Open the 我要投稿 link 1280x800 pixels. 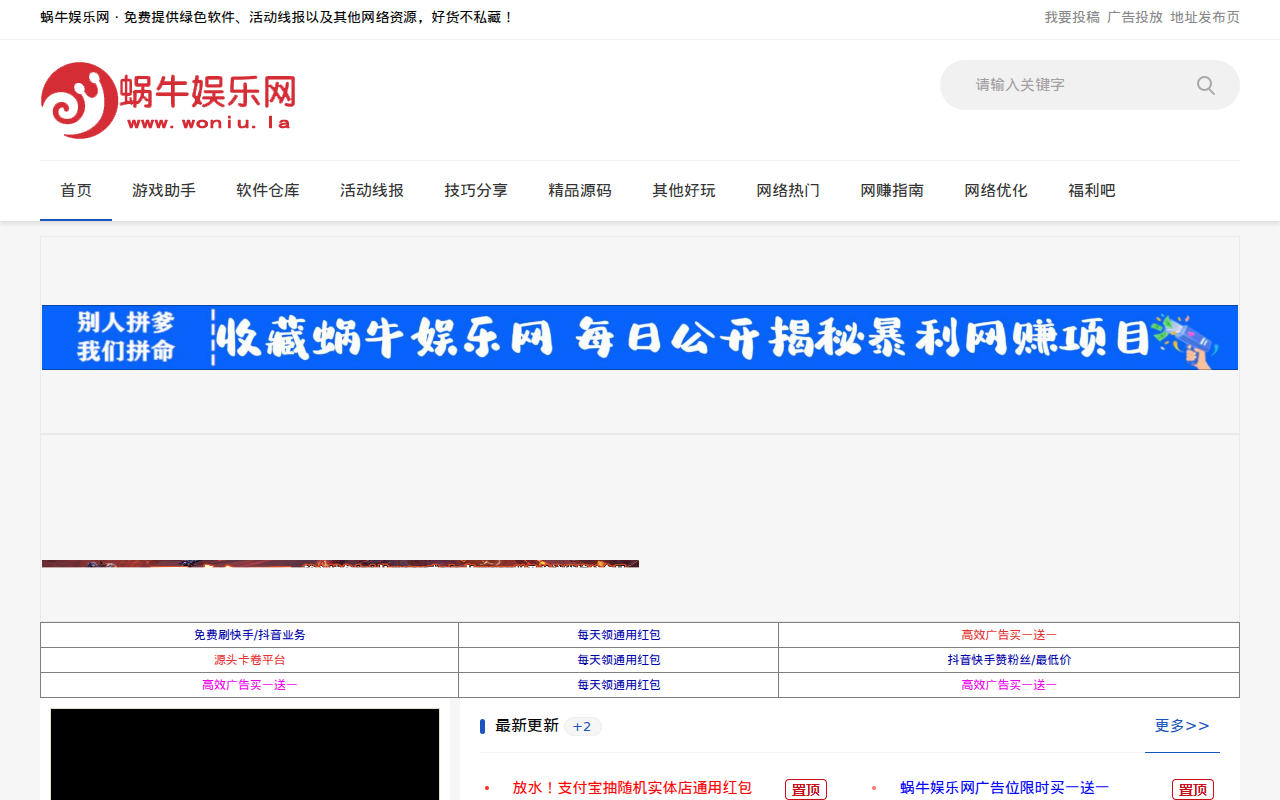(x=1071, y=16)
